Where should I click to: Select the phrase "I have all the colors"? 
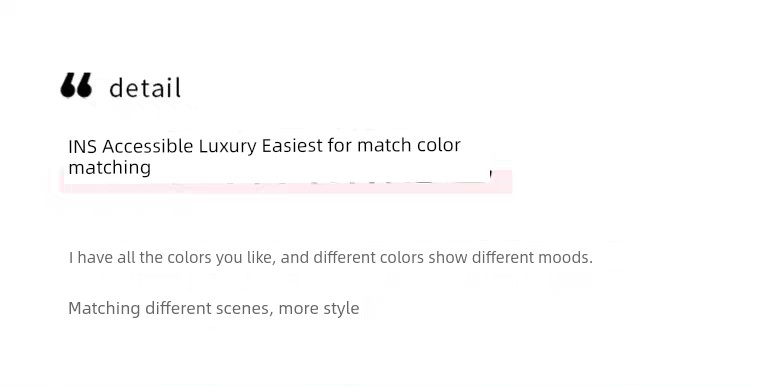pyautogui.click(x=140, y=257)
